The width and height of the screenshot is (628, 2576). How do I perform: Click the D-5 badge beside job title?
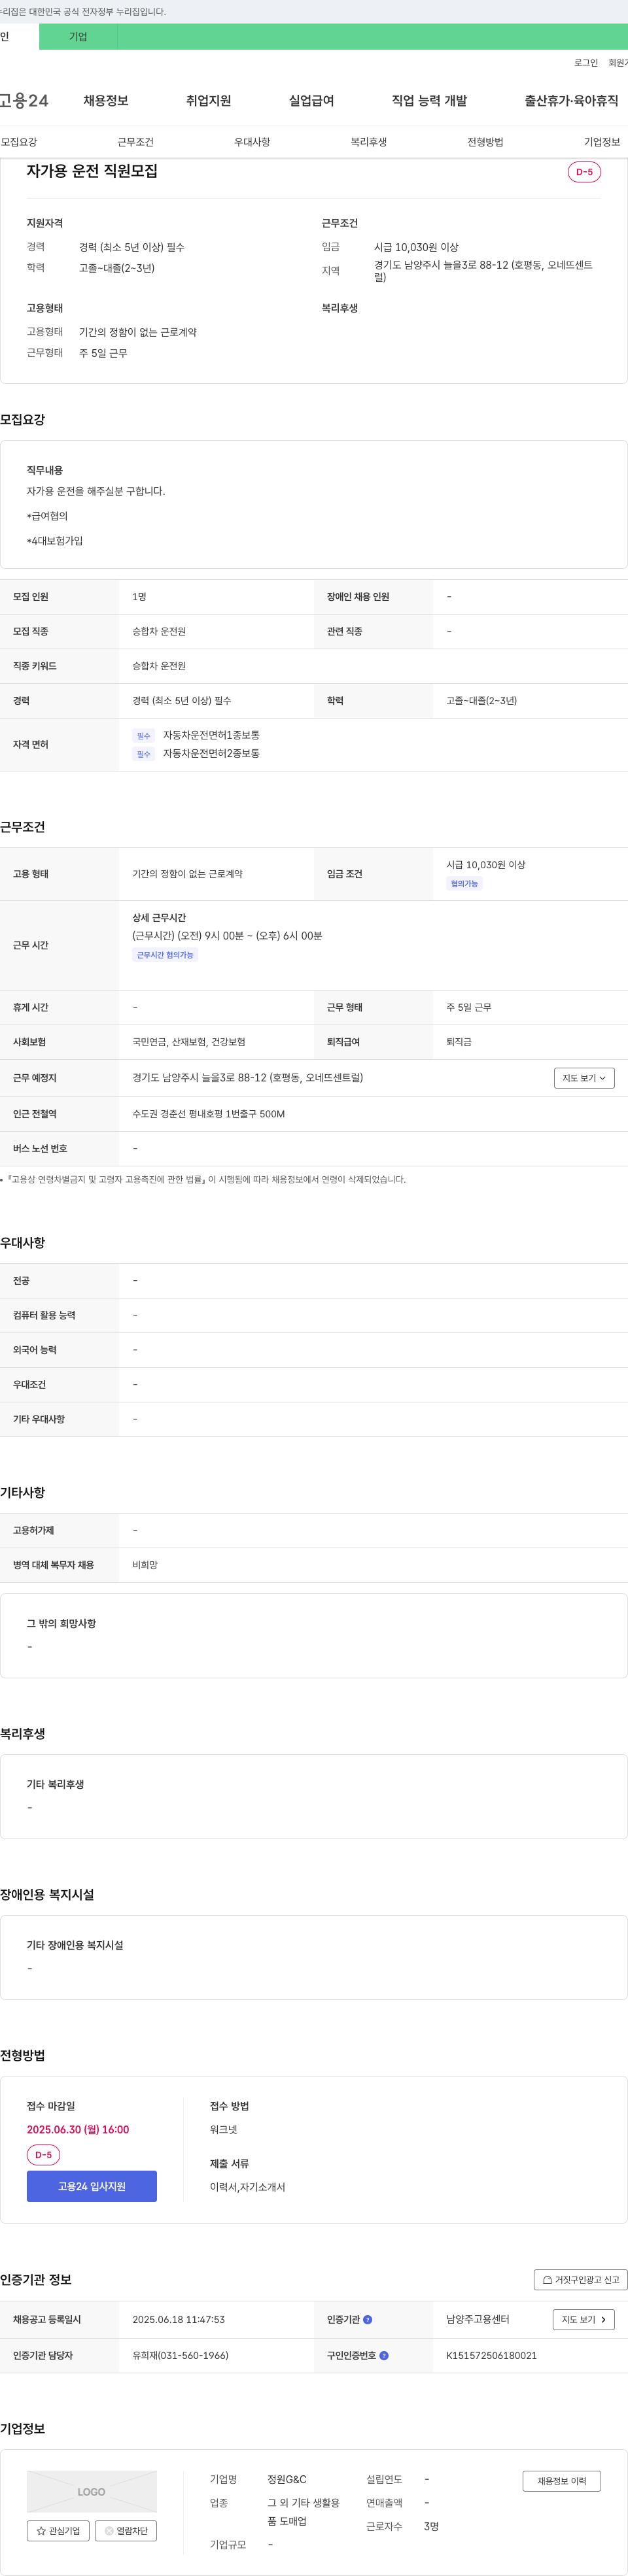(x=584, y=172)
